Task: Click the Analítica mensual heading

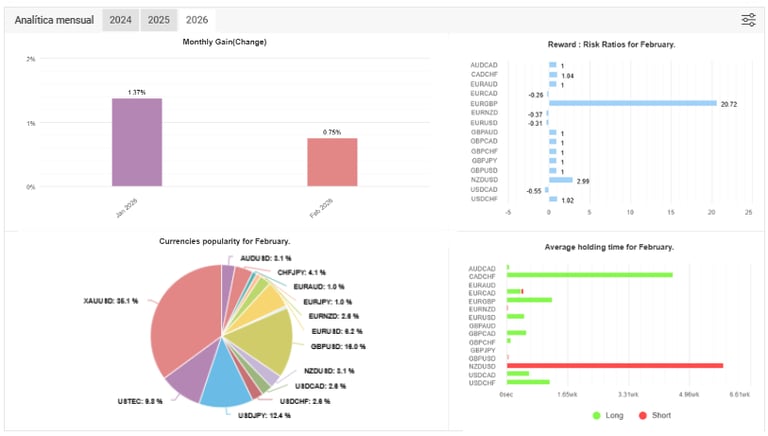Action: (x=54, y=20)
